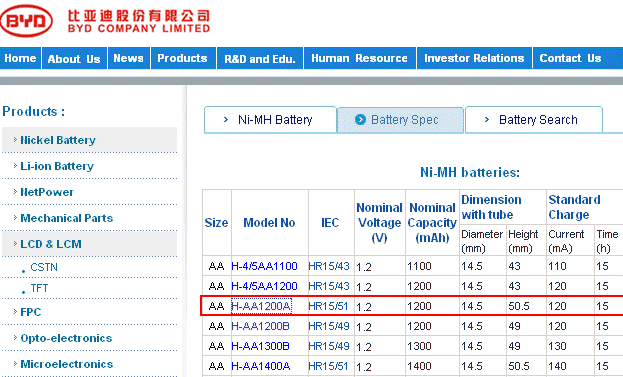Open model link H-4/5AA1200
Image resolution: width=623 pixels, height=377 pixels.
tap(264, 286)
